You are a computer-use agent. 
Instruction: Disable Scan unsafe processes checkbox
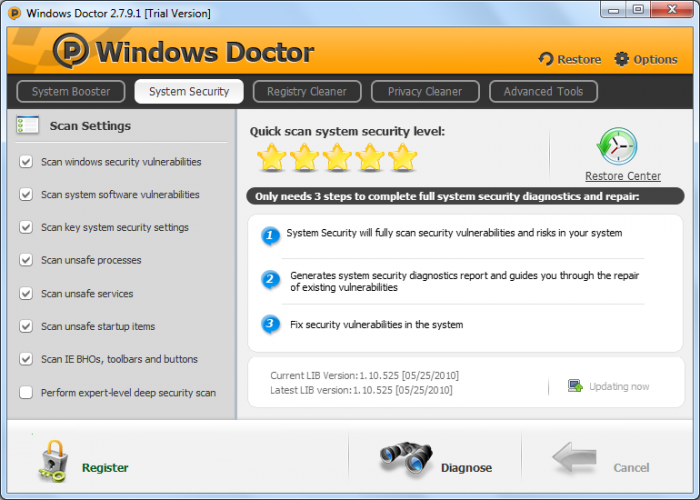tap(26, 259)
